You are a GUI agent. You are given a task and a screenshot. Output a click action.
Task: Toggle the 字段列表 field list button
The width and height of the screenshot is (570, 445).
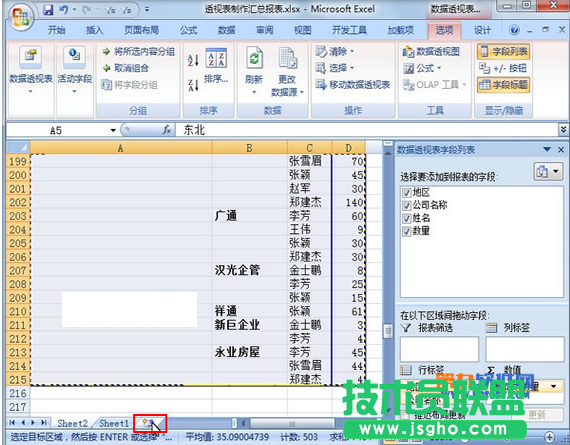tap(503, 52)
